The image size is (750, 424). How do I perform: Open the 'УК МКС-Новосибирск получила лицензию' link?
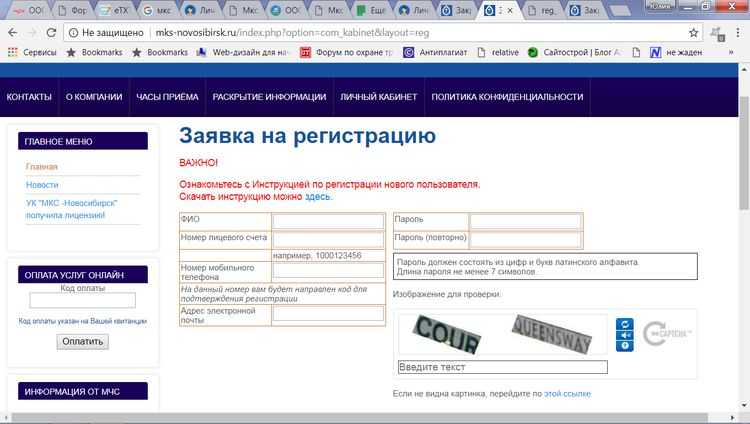tap(71, 209)
